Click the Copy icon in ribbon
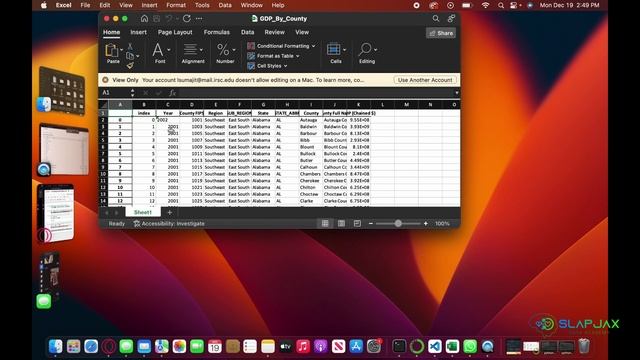Image resolution: width=640 pixels, height=360 pixels. [130, 56]
